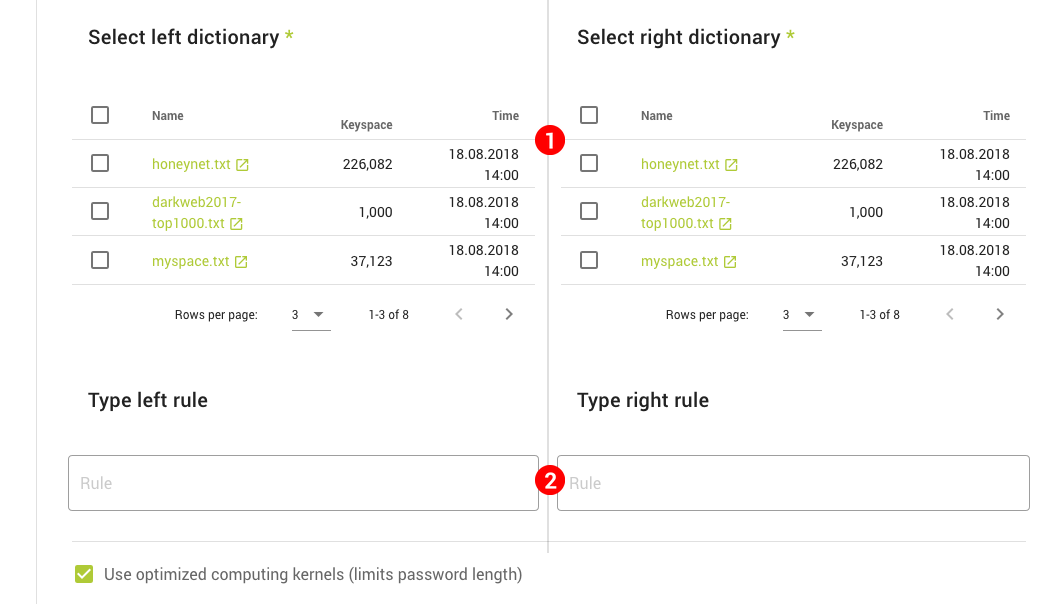Focus the right Rule input field
The width and height of the screenshot is (1062, 604).
point(793,483)
